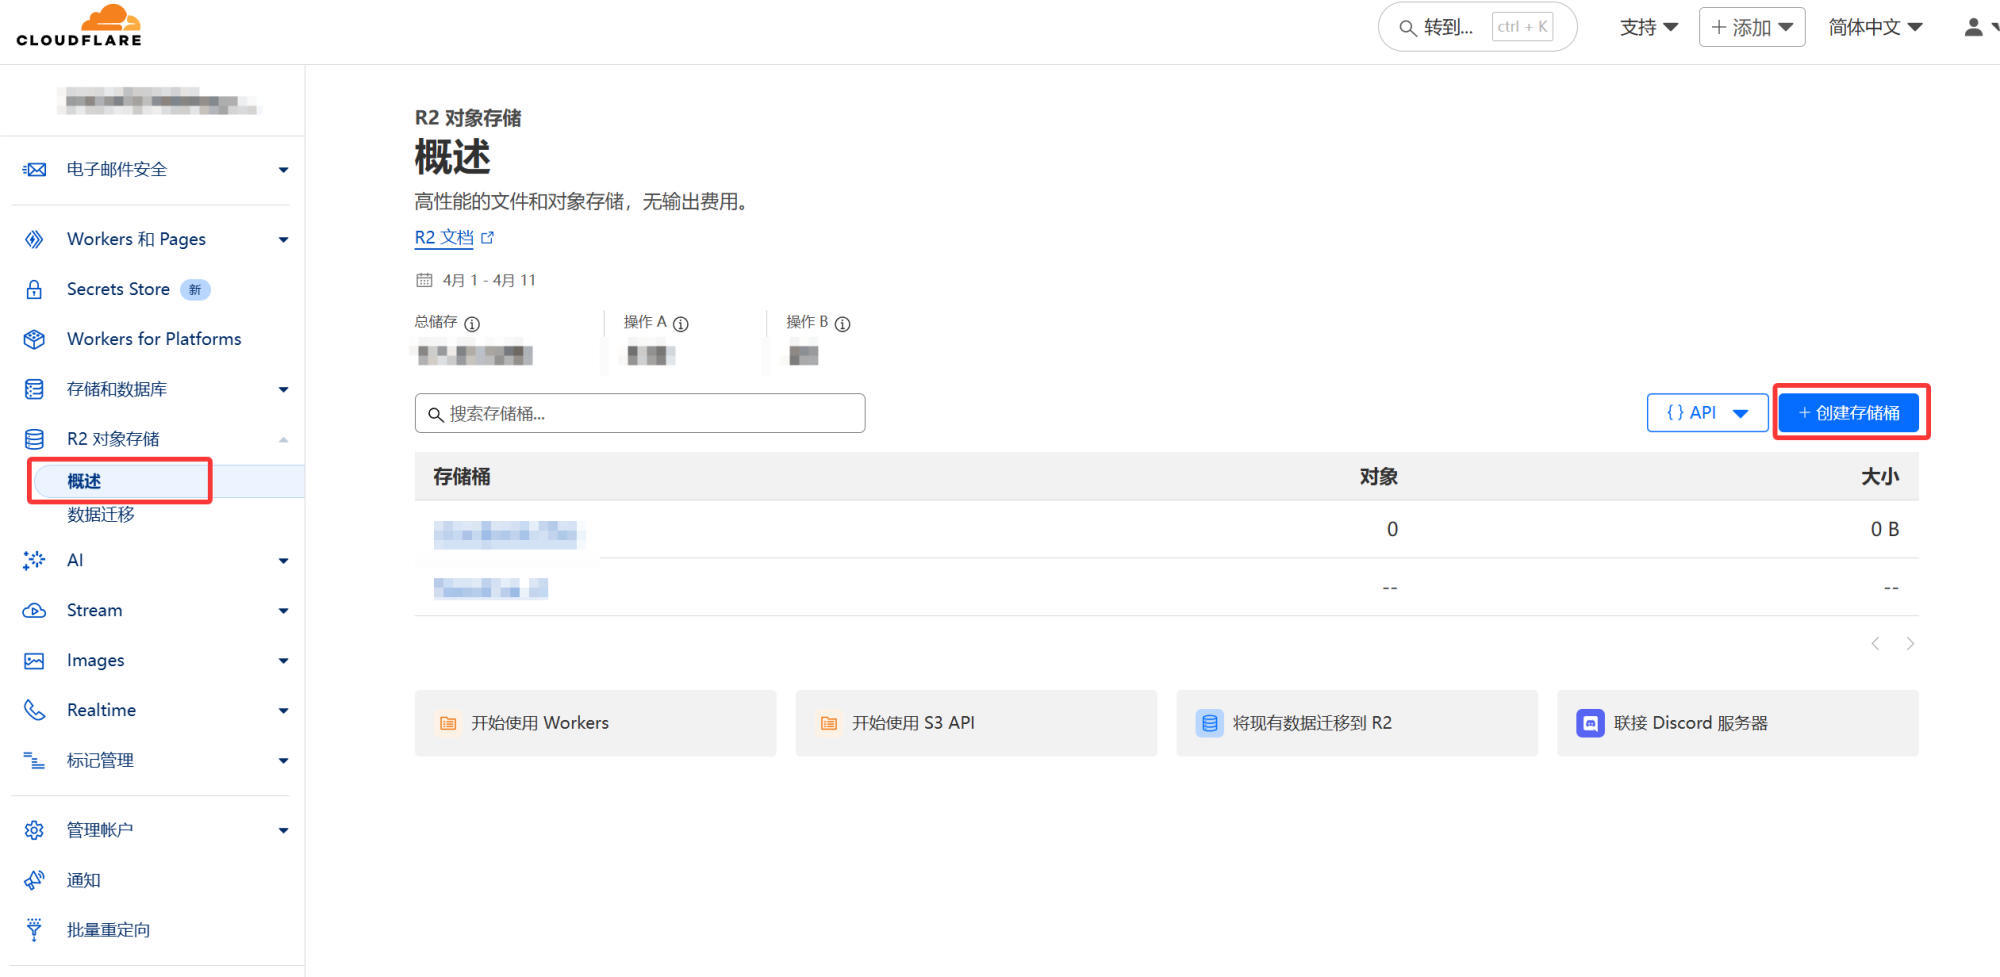
Task: Expand the Stream submenu arrow
Action: coord(284,611)
